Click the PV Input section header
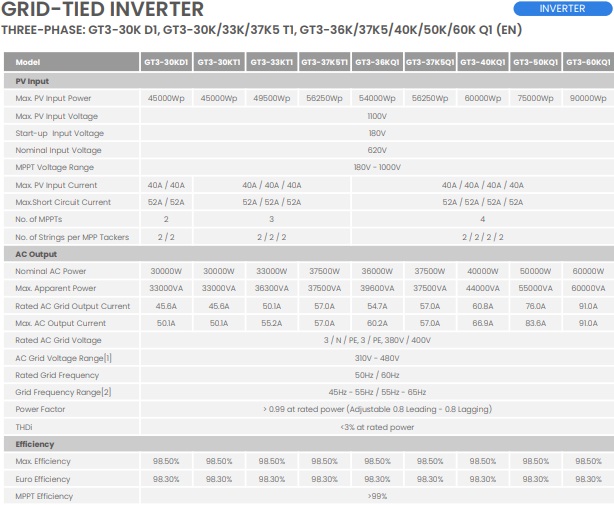The width and height of the screenshot is (614, 505). tap(33, 81)
